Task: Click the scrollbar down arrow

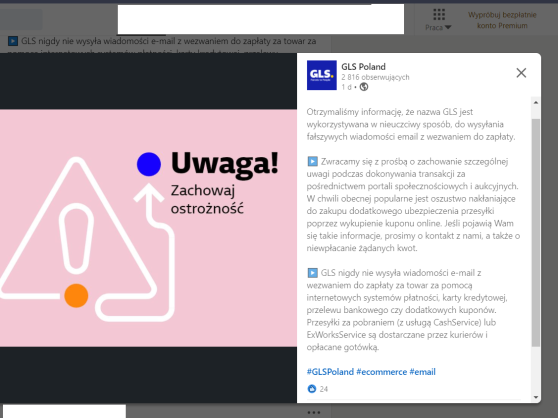Action: click(536, 397)
